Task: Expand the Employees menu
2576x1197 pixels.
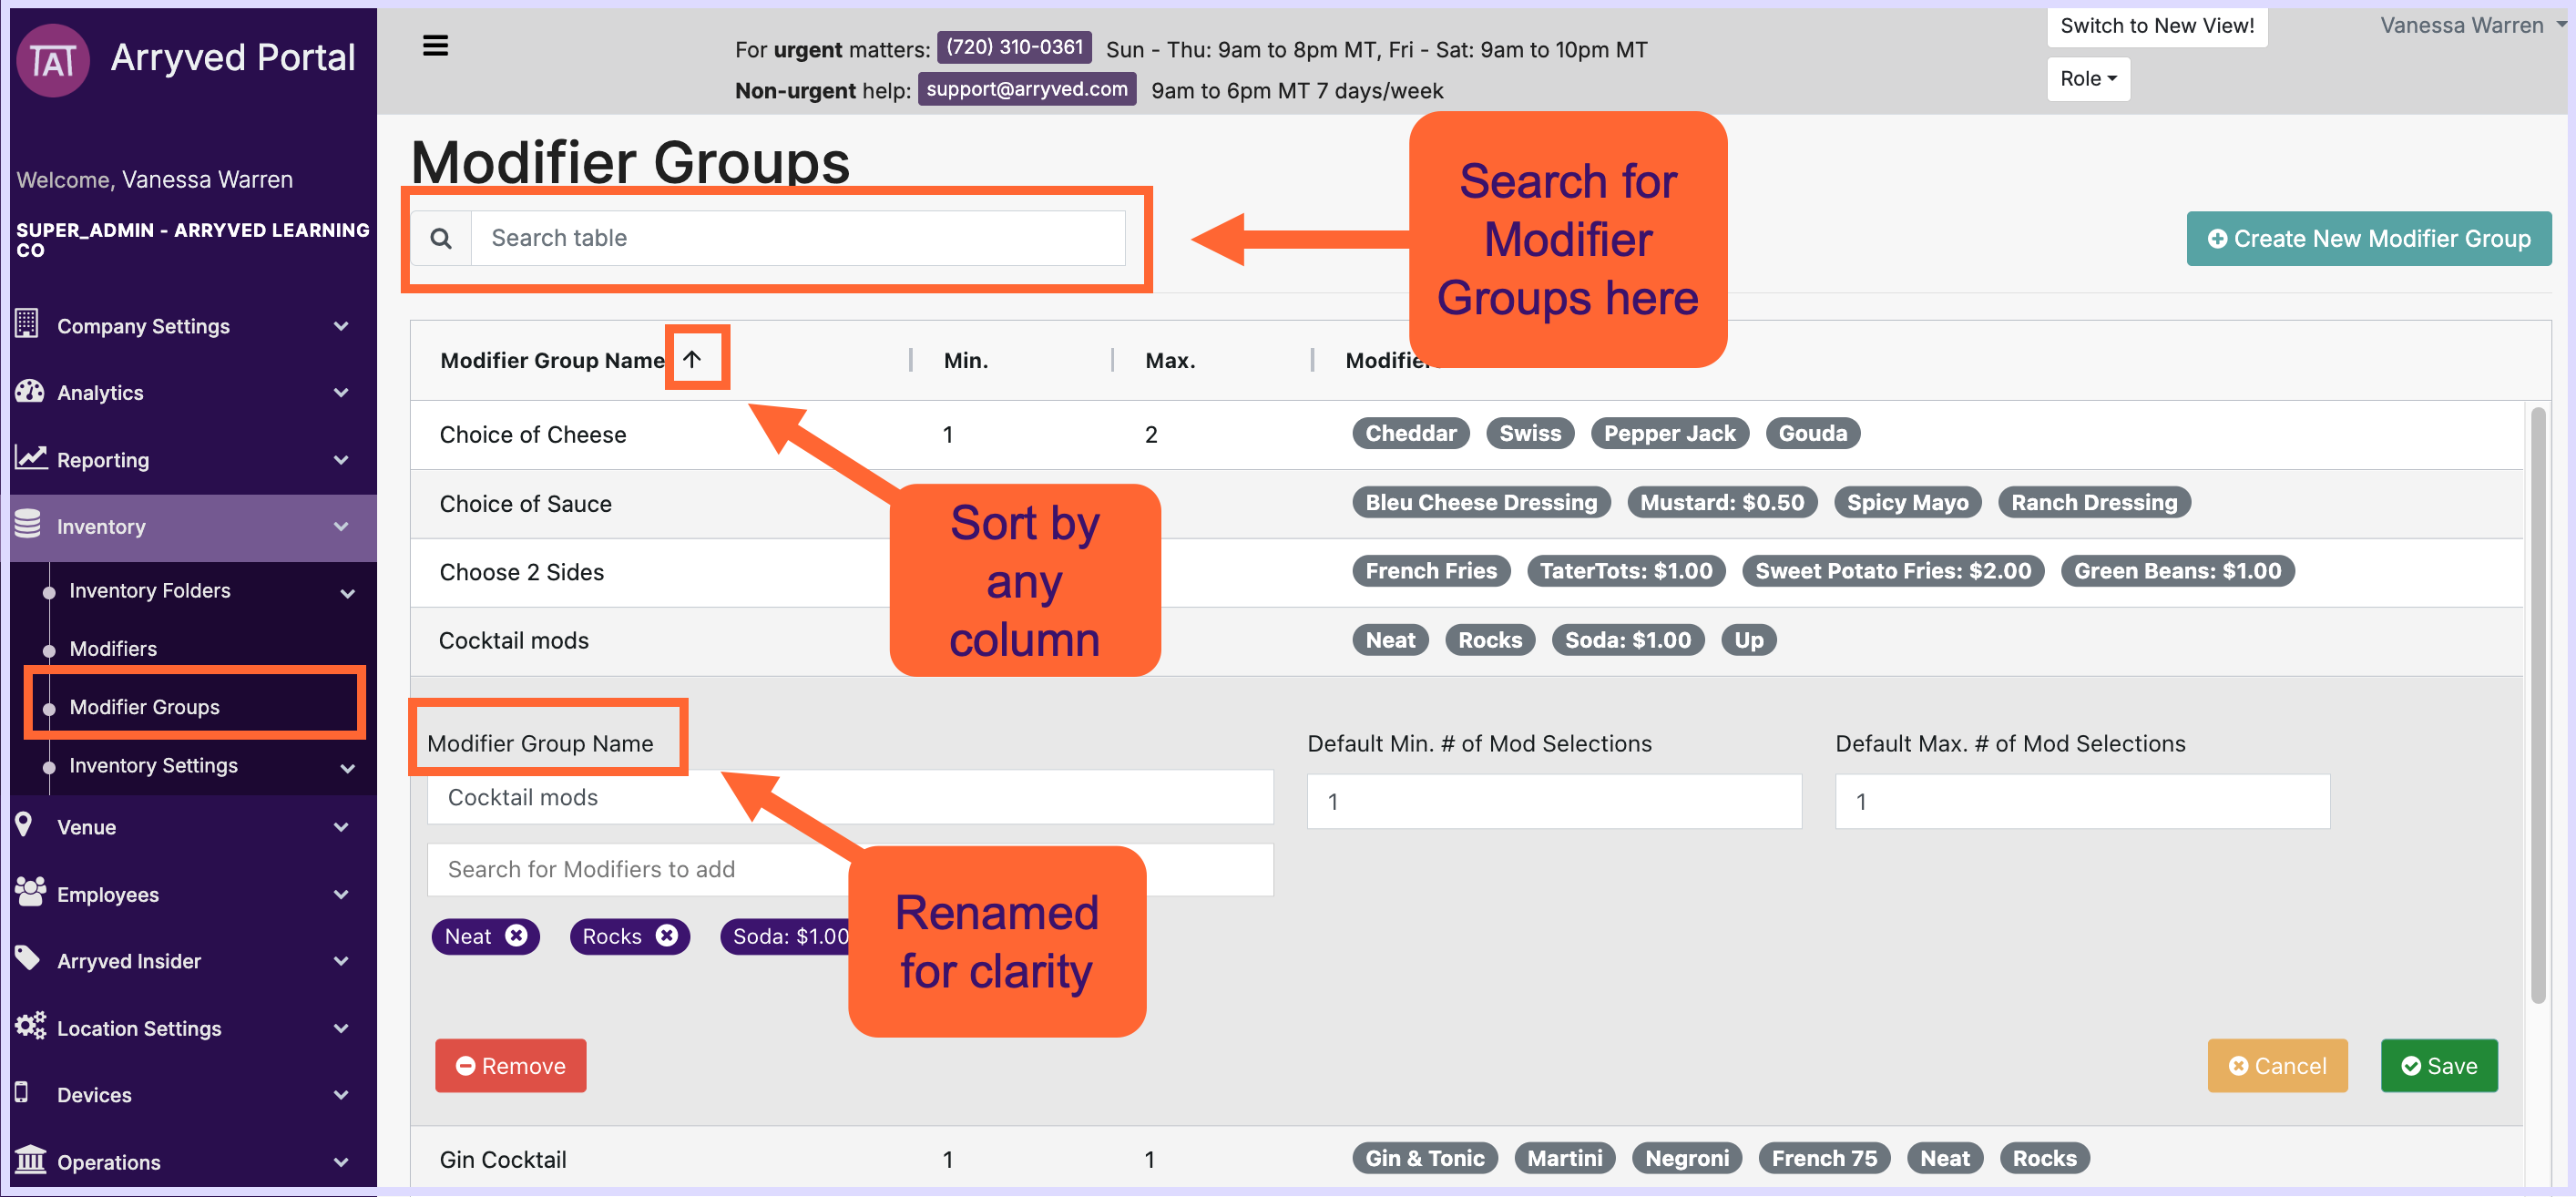Action: point(341,894)
